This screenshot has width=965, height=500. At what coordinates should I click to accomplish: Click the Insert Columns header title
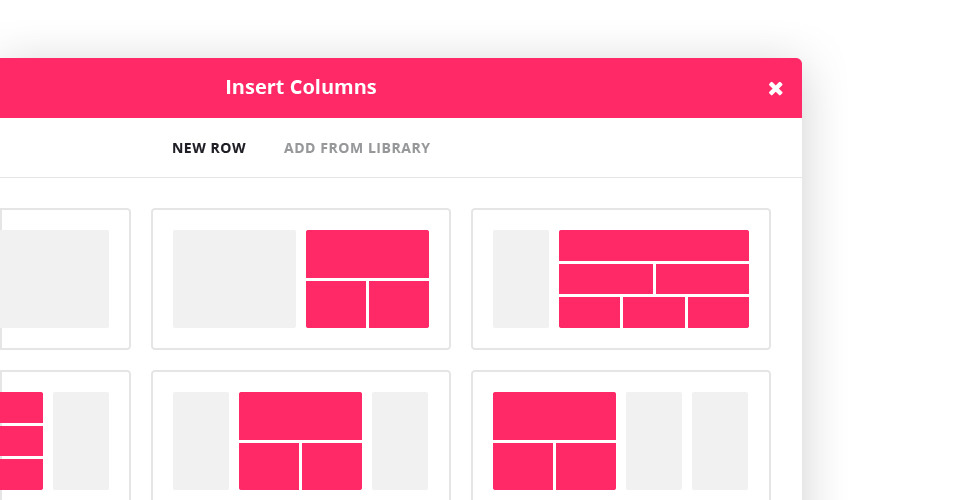coord(301,87)
